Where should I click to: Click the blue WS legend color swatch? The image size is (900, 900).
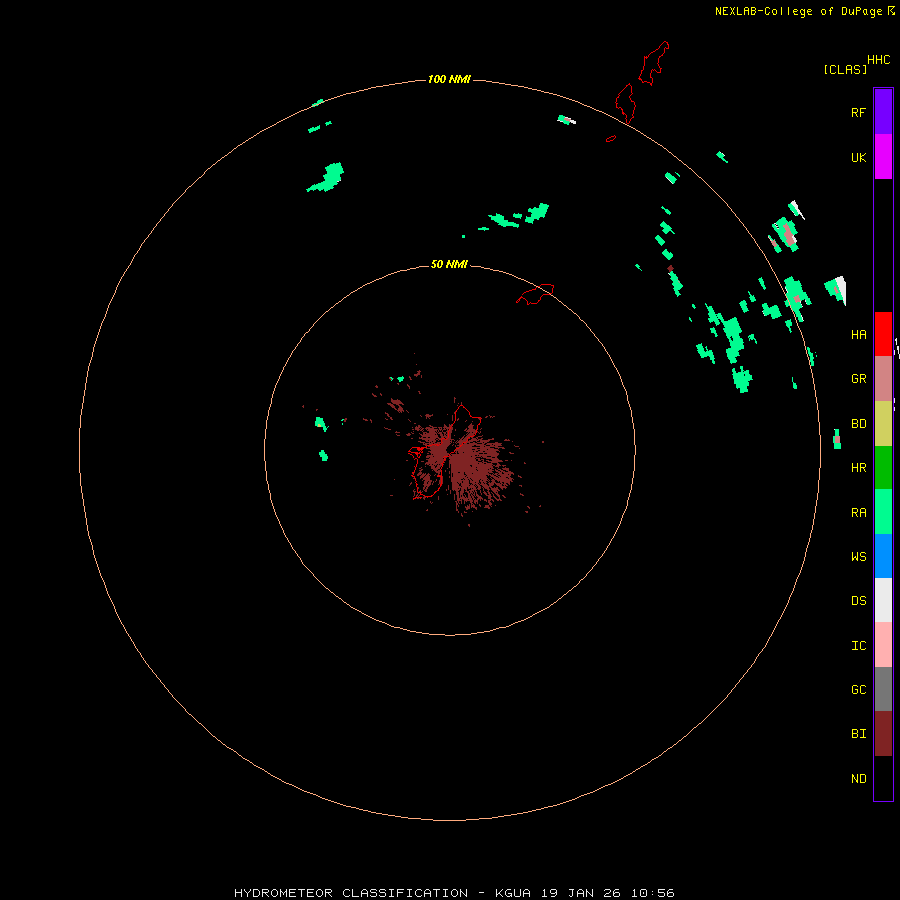click(x=883, y=556)
